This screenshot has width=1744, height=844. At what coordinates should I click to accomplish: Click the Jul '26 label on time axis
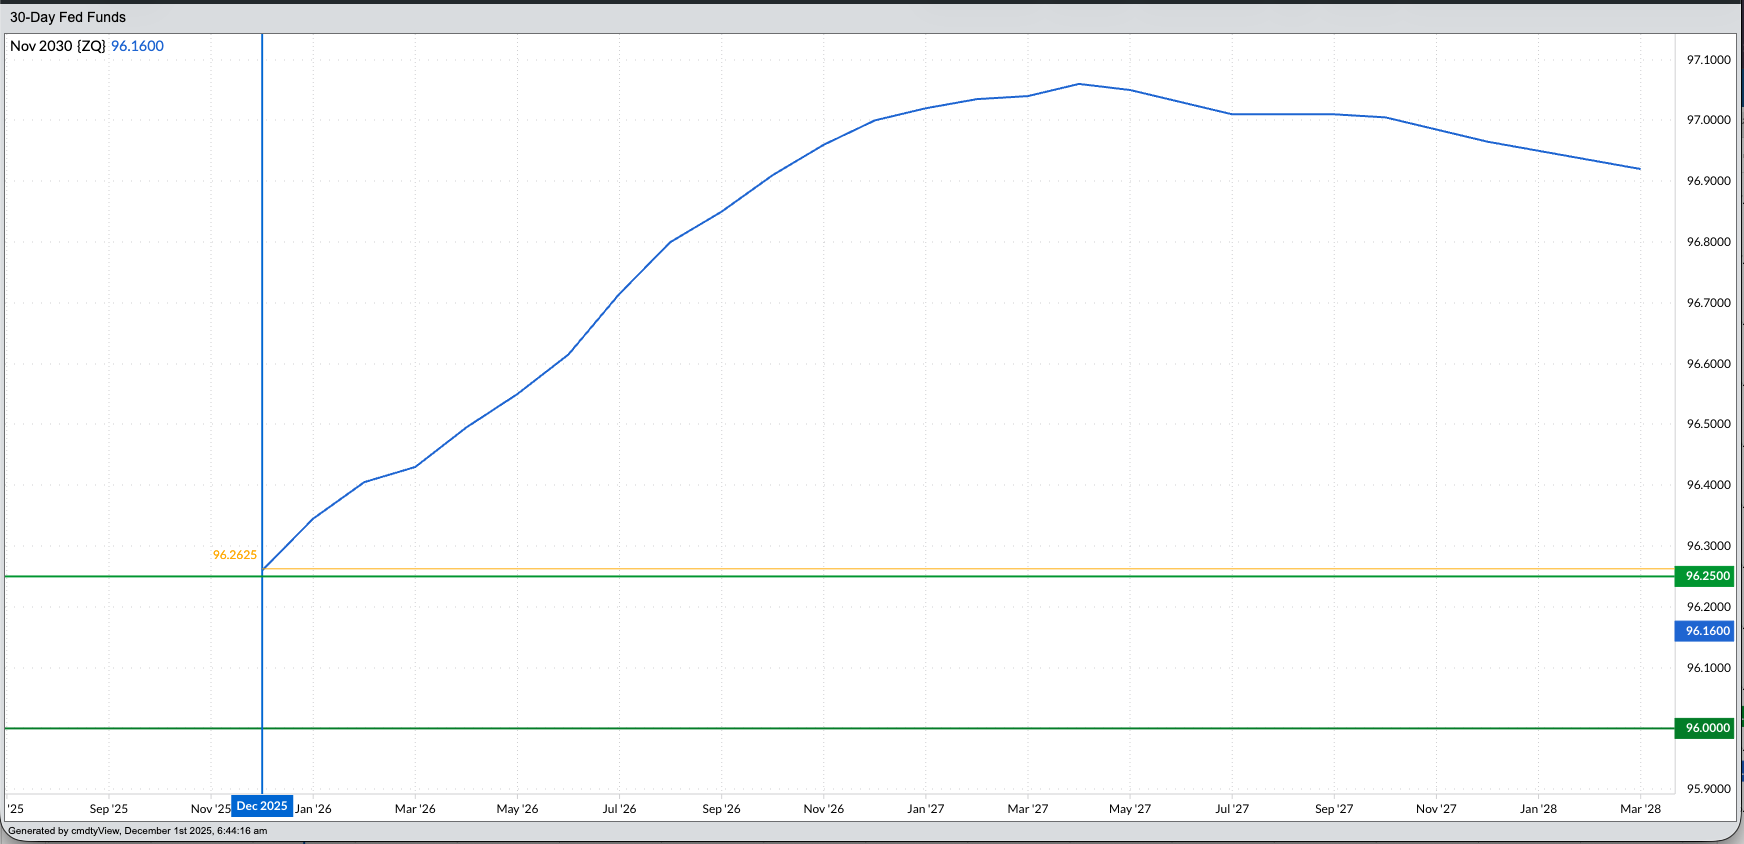point(619,809)
